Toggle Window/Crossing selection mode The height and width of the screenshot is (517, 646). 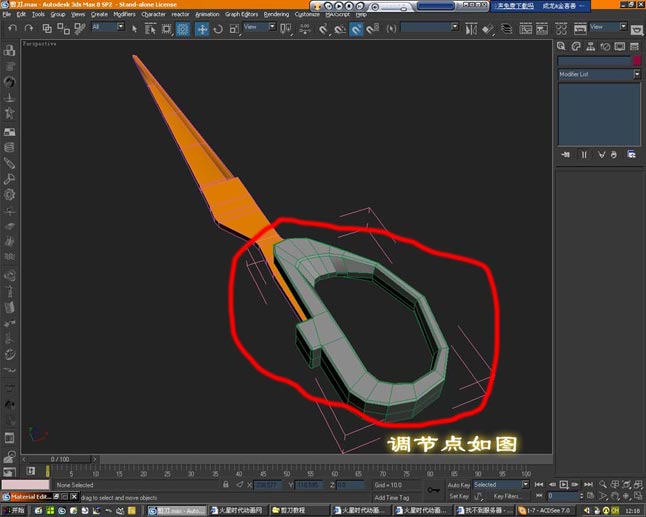183,28
